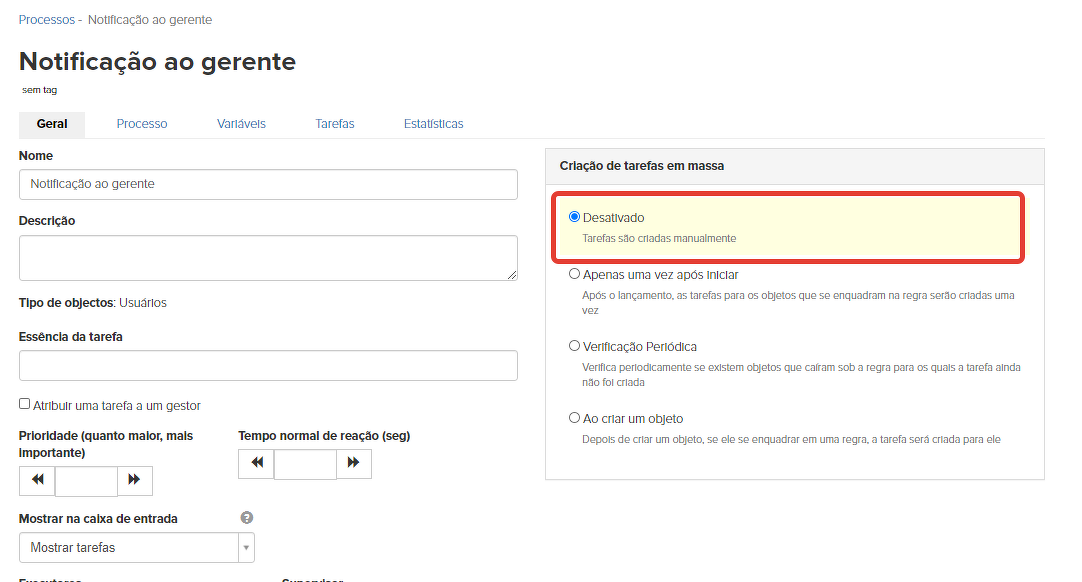
Task: Choose the 'Verificação Periódica' radio button
Action: click(x=574, y=346)
